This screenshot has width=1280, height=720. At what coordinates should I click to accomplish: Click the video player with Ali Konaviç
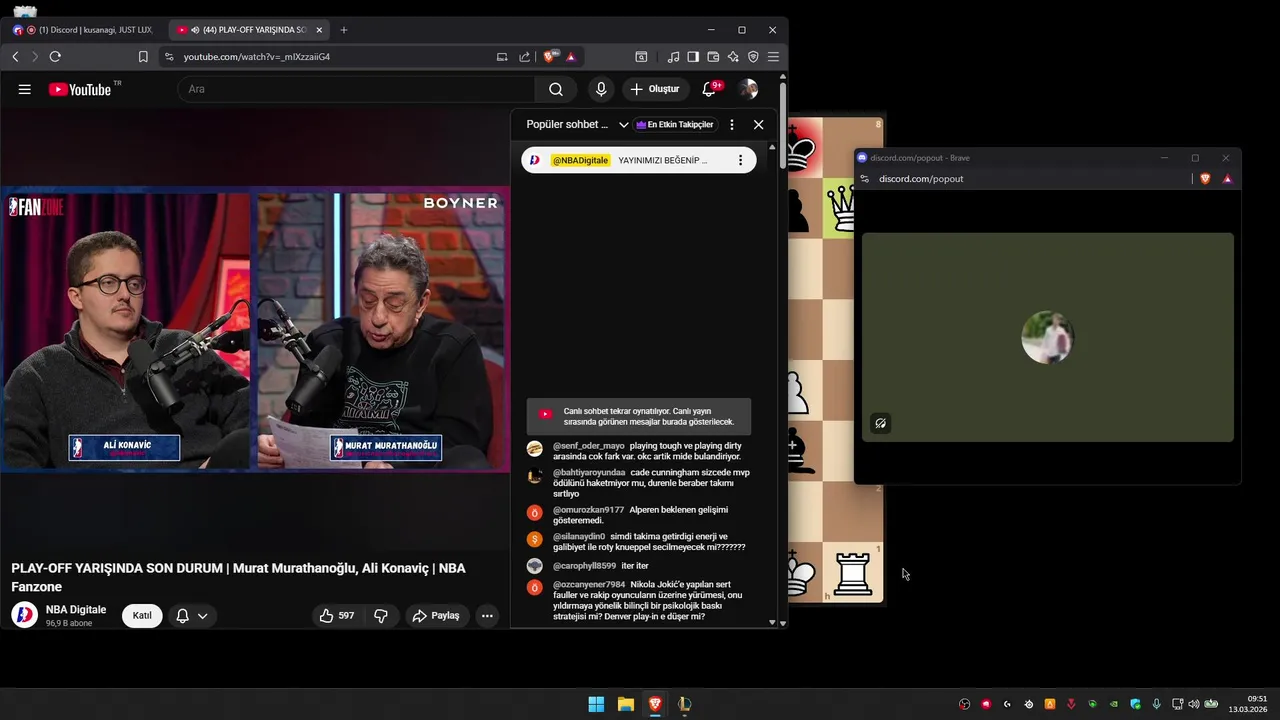click(255, 328)
